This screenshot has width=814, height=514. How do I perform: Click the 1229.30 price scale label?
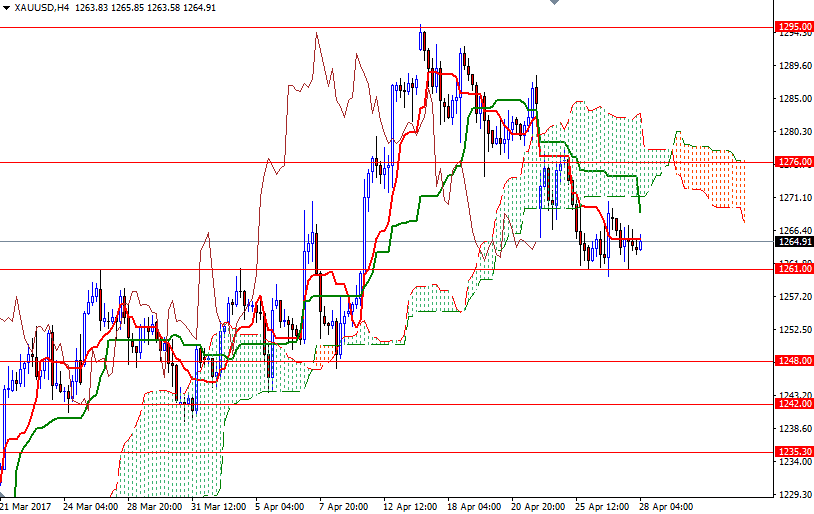click(794, 495)
